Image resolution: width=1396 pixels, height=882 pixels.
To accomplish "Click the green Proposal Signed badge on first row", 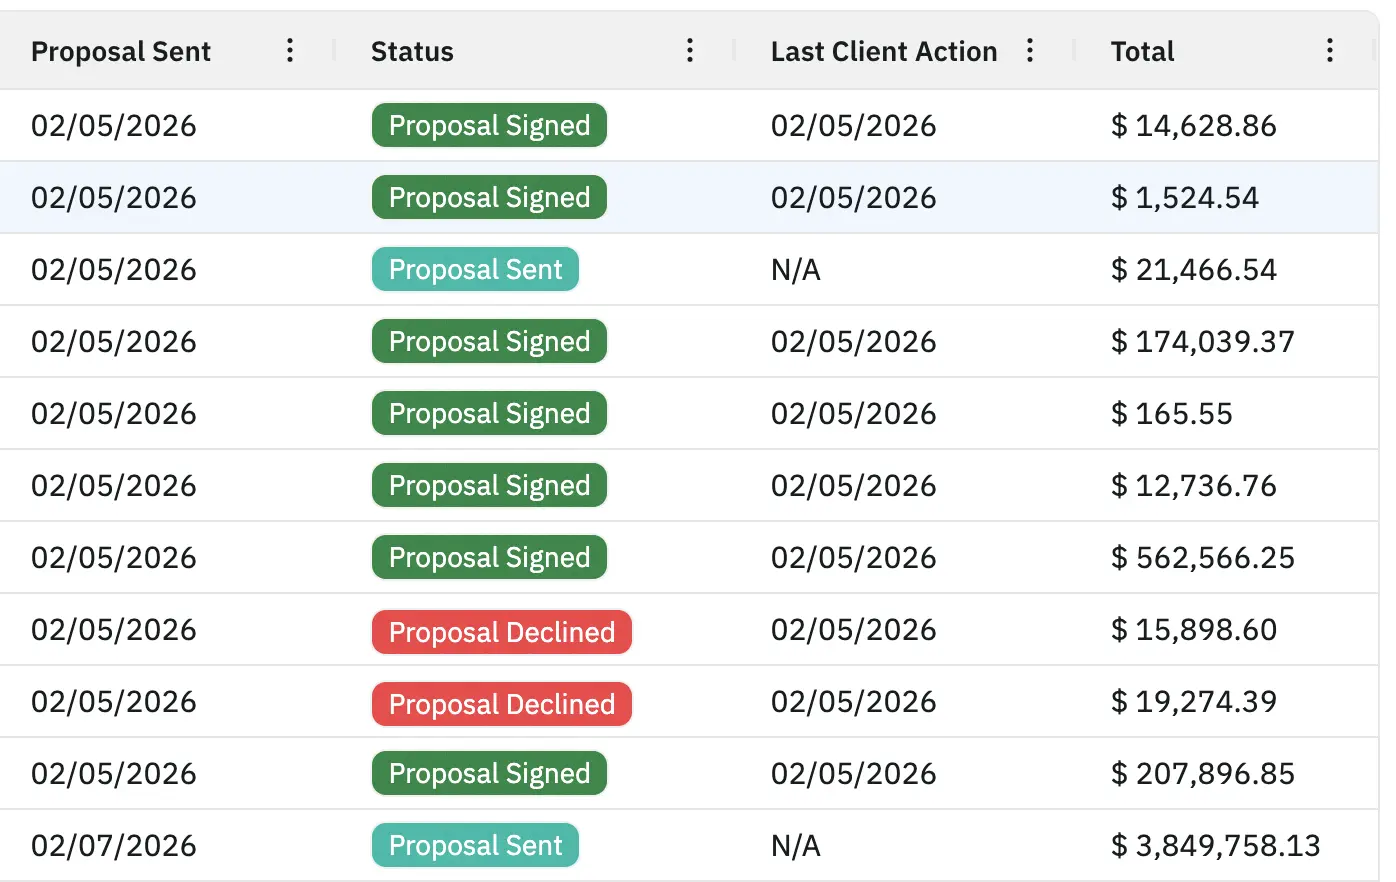I will pos(489,125).
